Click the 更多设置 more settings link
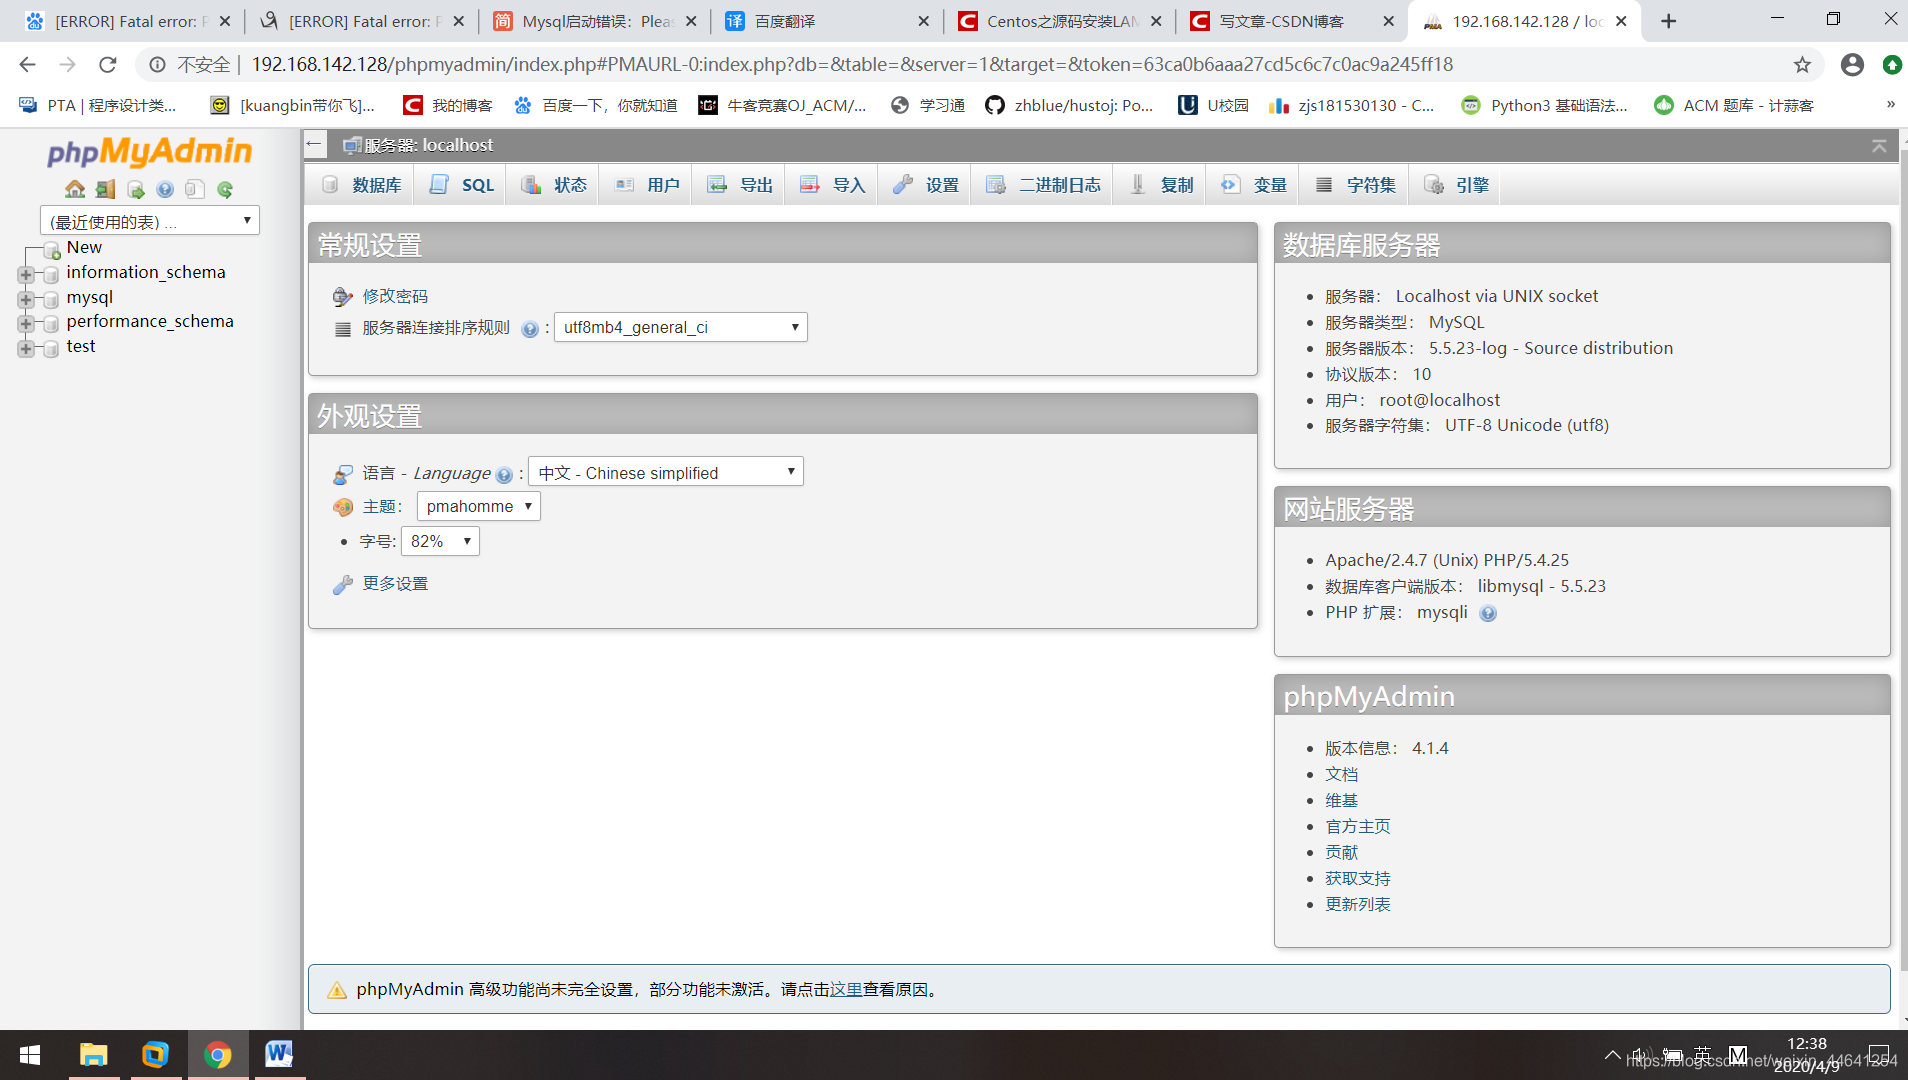 coord(395,584)
